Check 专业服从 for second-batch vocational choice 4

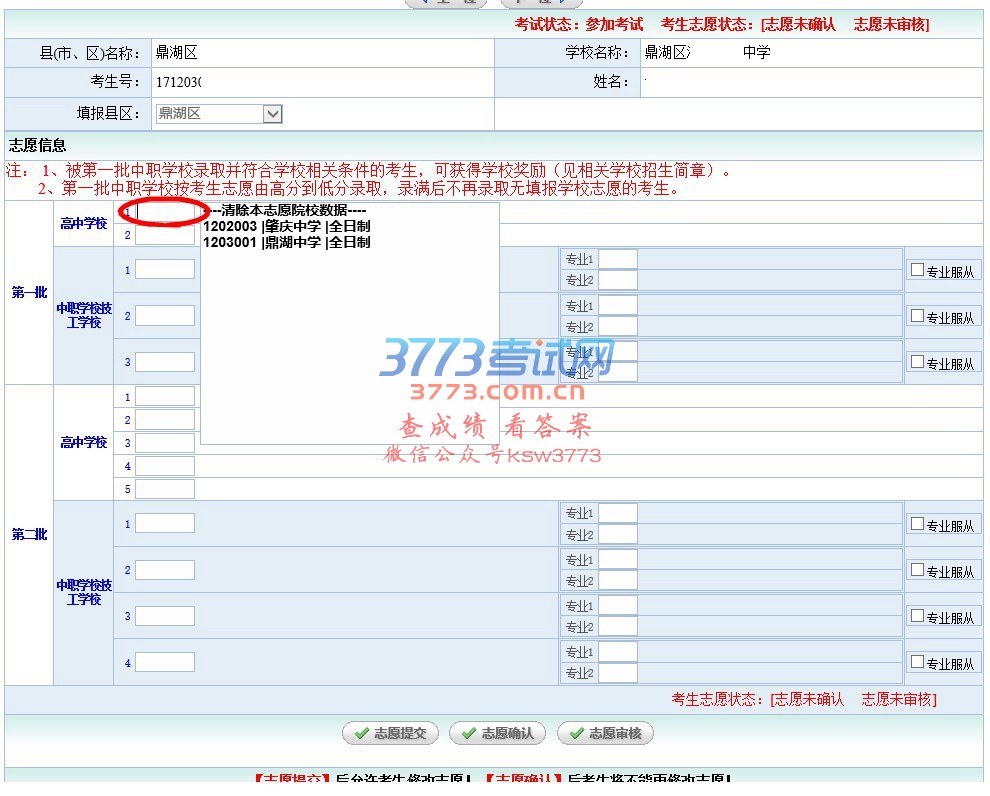[917, 662]
